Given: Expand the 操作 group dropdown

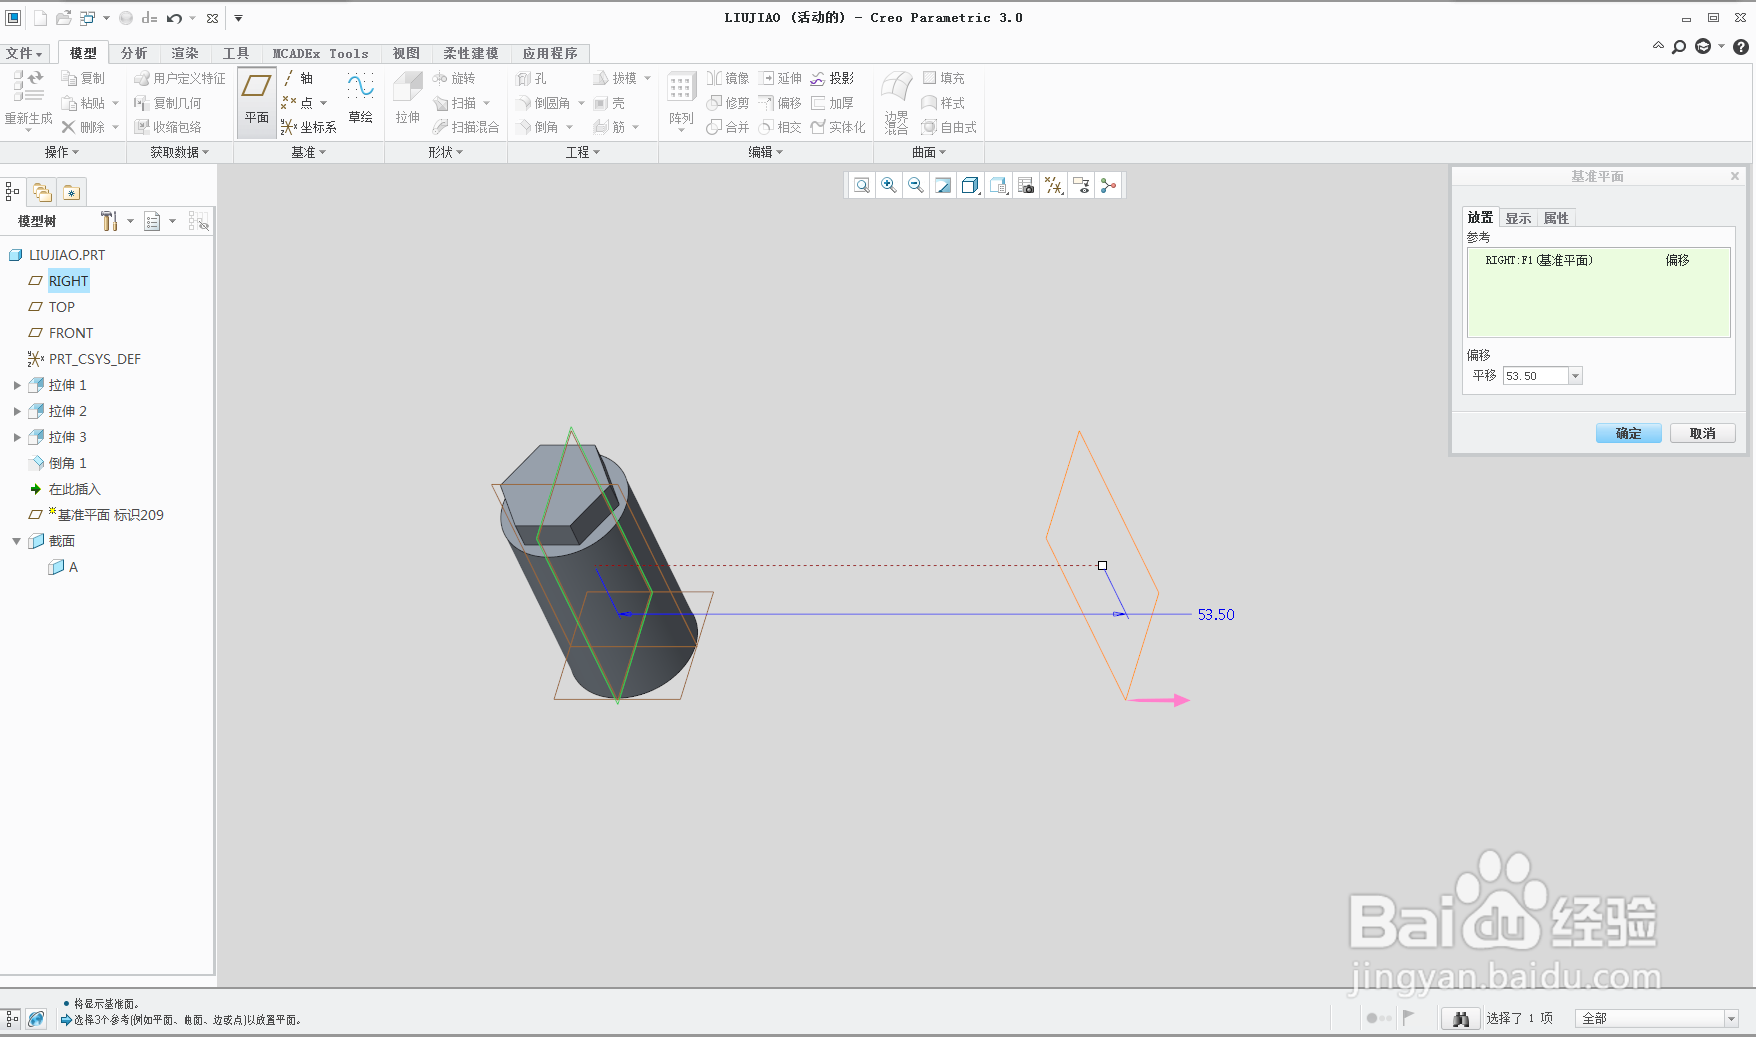Looking at the screenshot, I should point(62,152).
